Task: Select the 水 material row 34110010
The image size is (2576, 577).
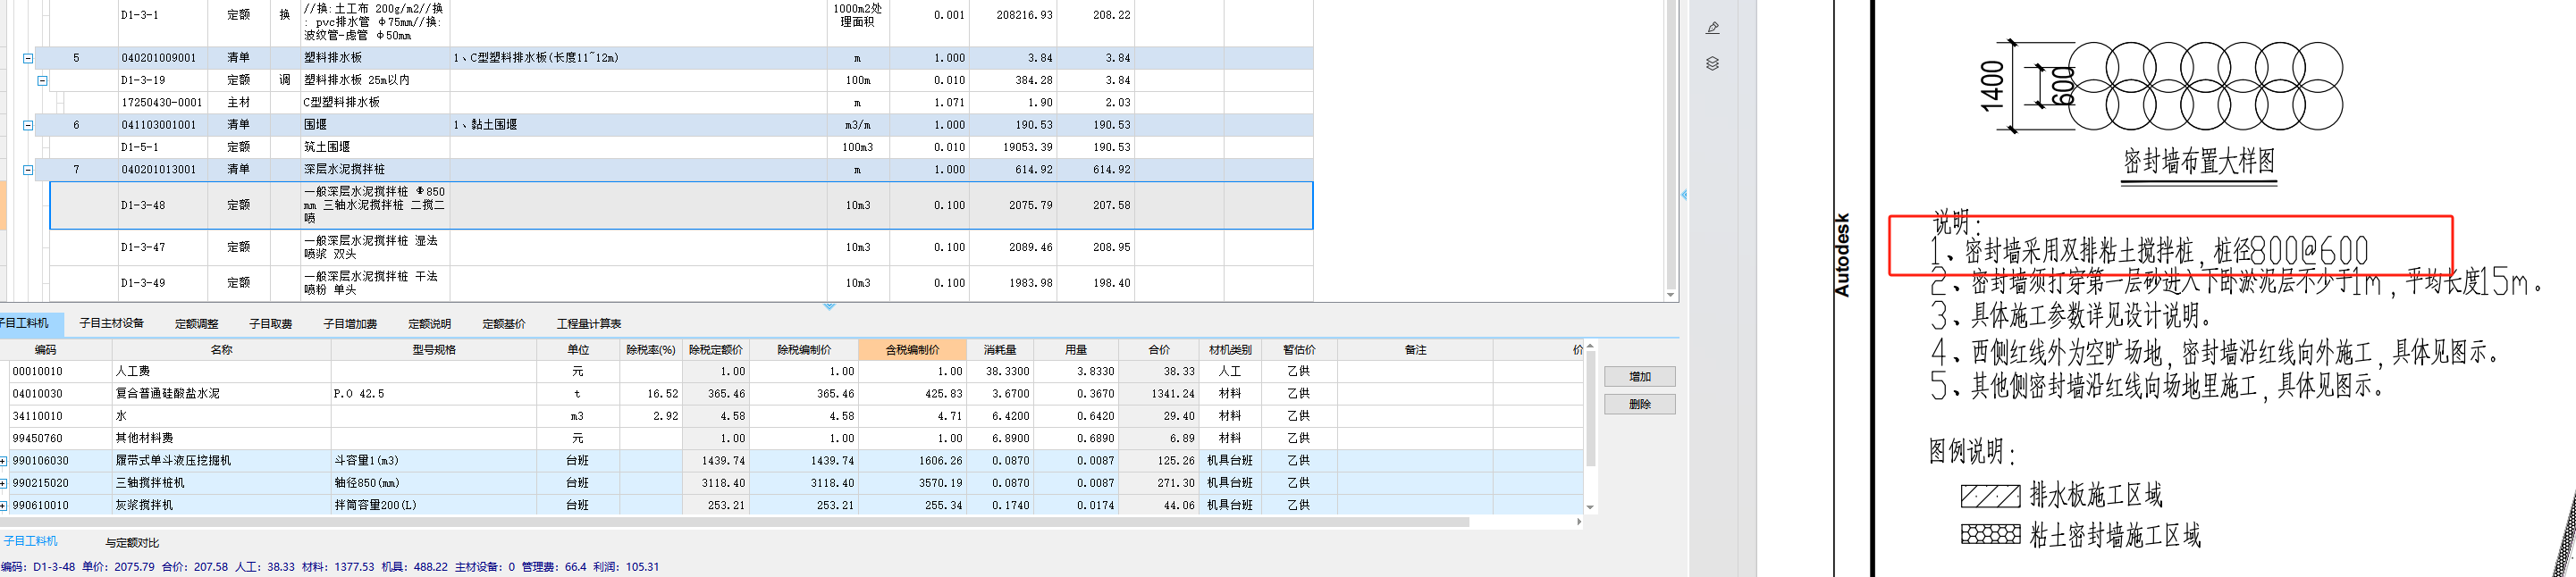Action: 792,416
